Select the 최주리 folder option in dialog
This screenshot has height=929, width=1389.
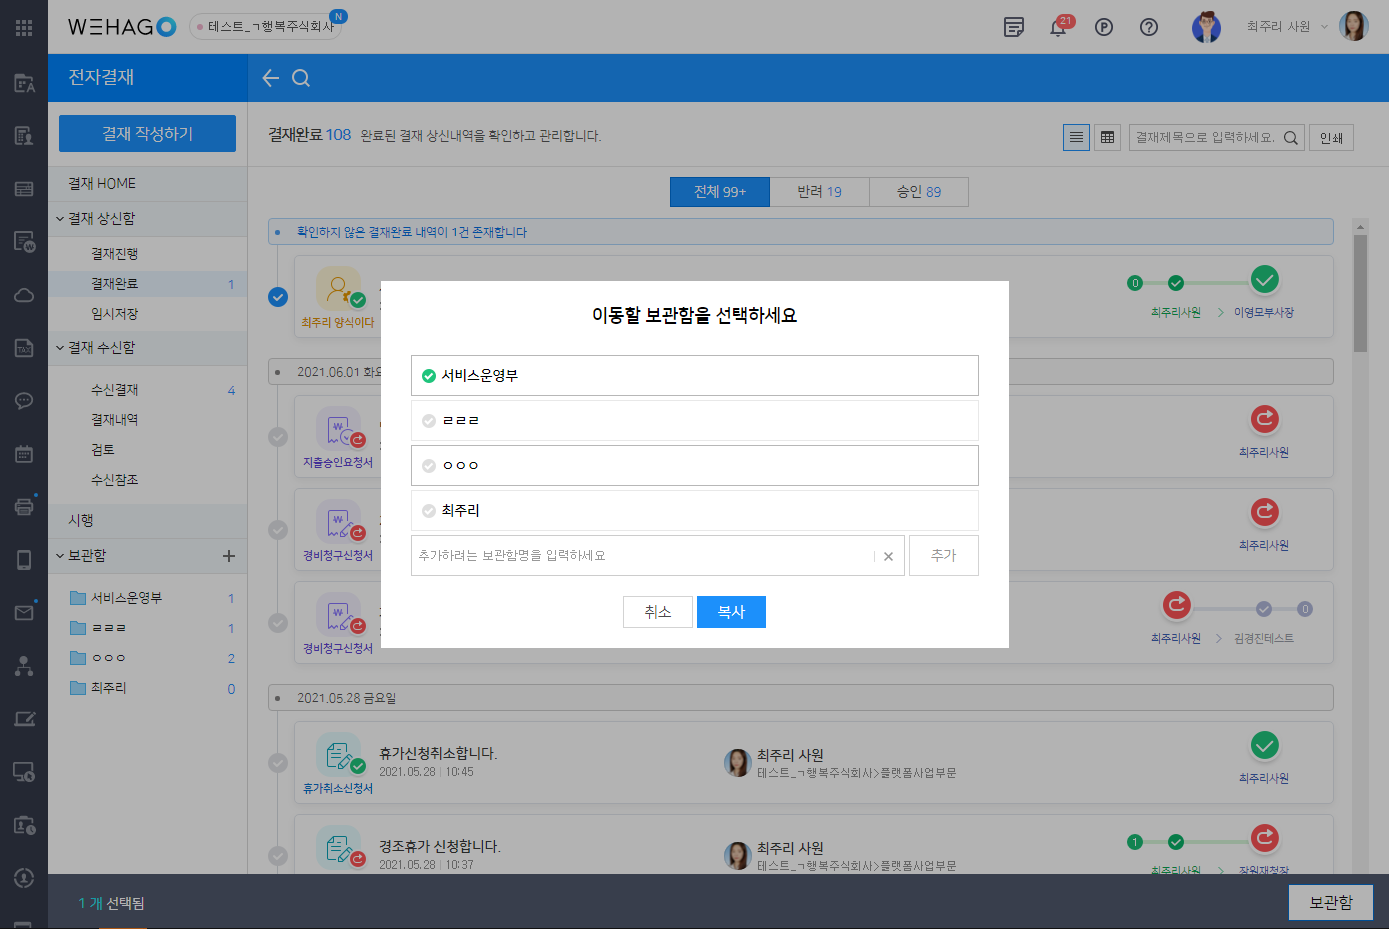point(694,511)
